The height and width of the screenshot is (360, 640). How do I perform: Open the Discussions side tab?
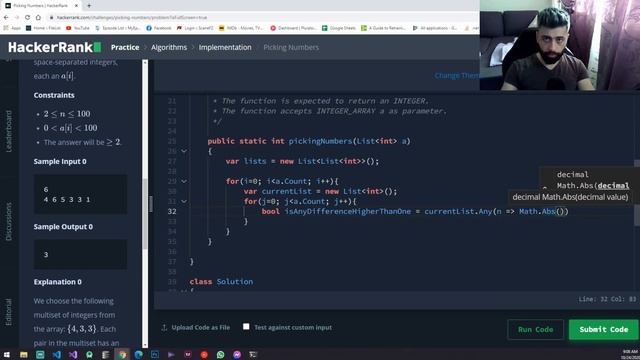click(x=9, y=221)
